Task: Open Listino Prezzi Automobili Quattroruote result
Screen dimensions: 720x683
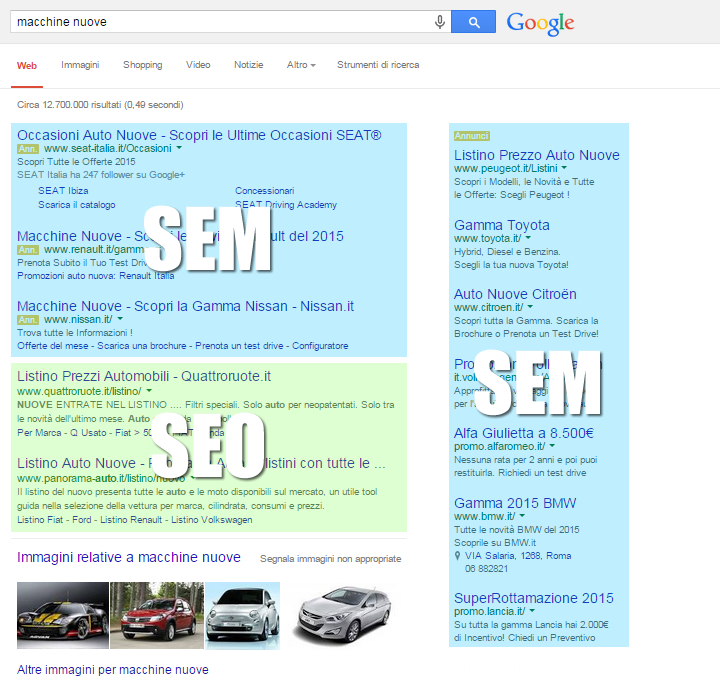Action: click(144, 376)
